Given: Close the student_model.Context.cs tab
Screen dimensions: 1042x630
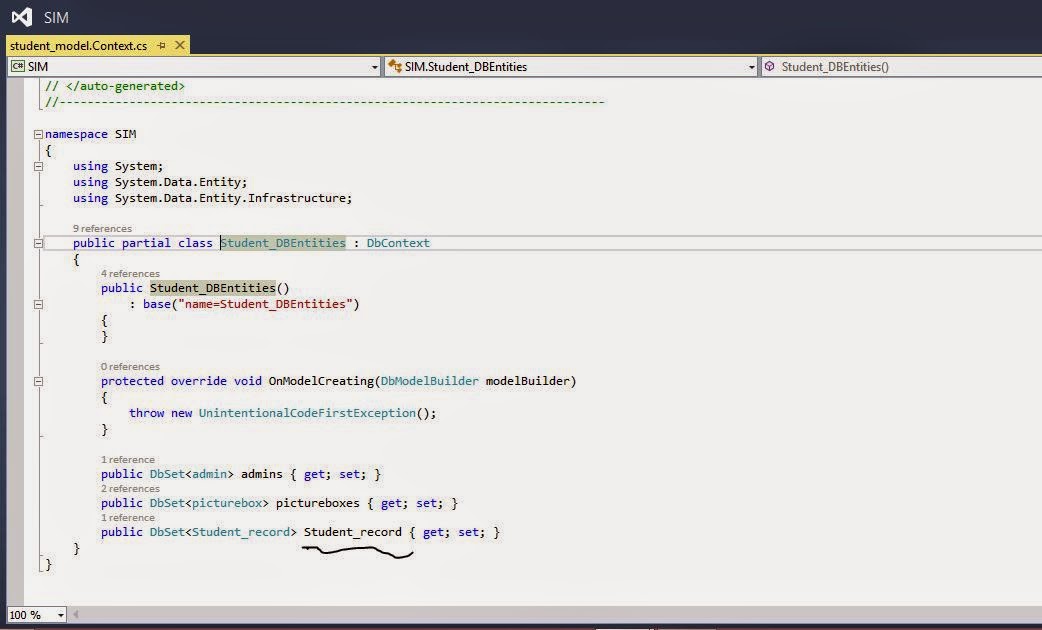Looking at the screenshot, I should (x=179, y=45).
